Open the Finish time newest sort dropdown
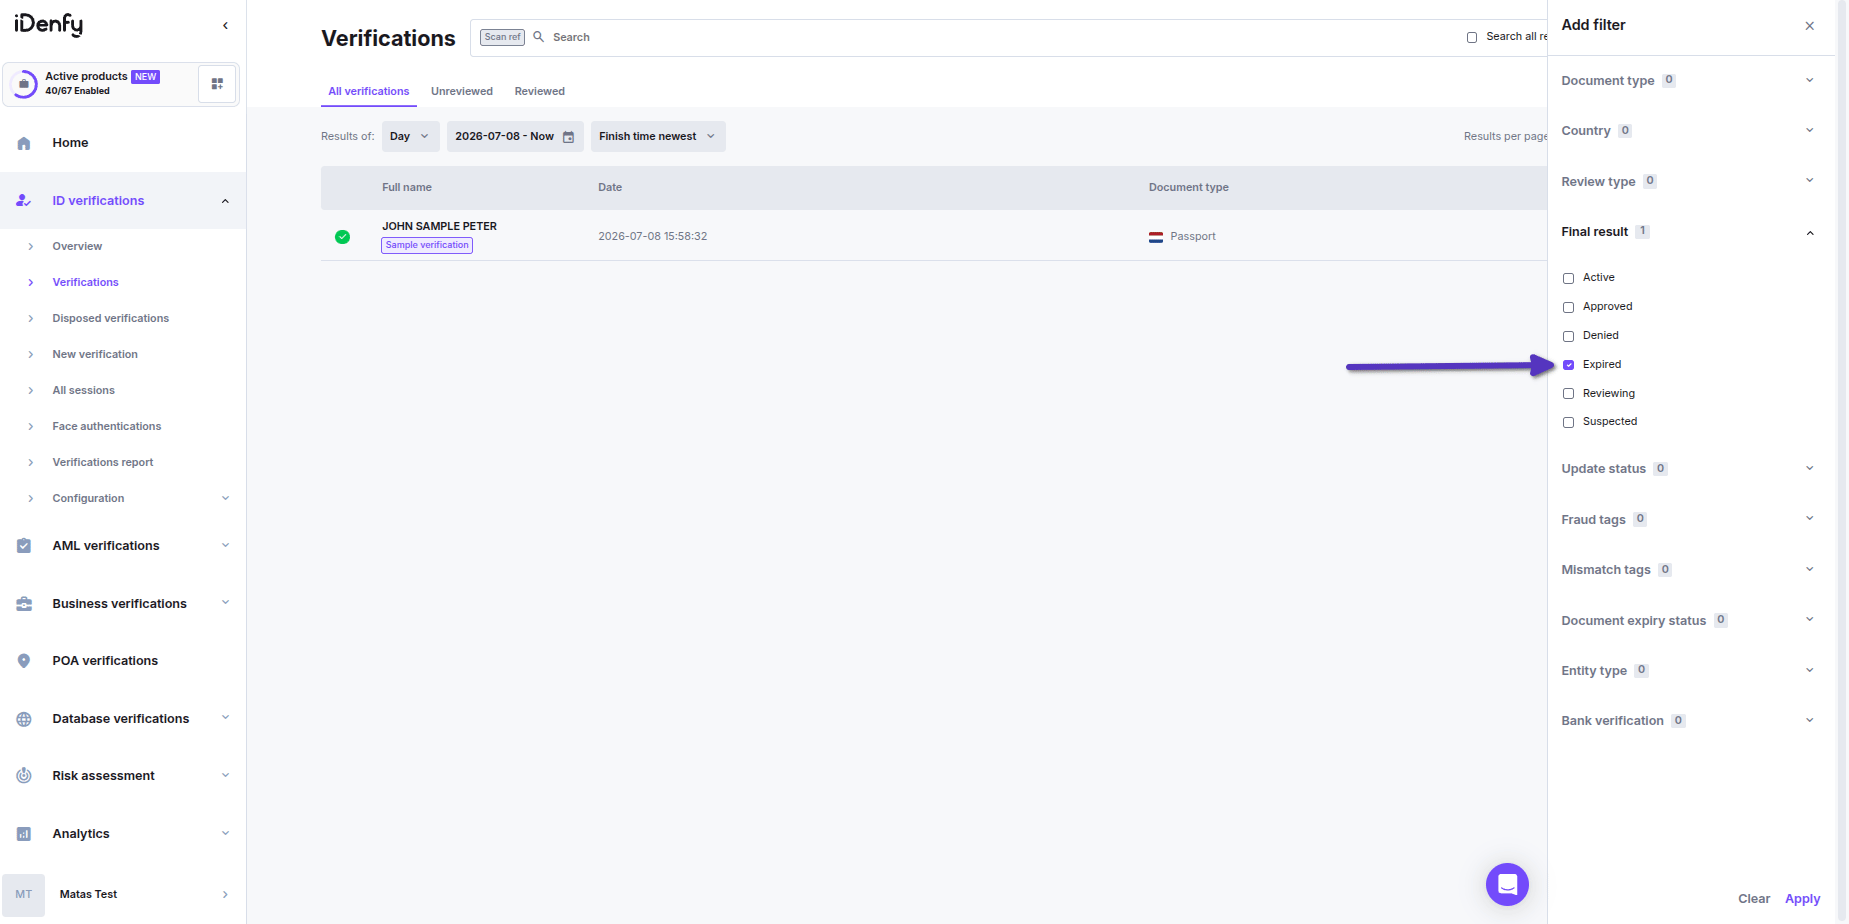1849x924 pixels. pos(658,137)
